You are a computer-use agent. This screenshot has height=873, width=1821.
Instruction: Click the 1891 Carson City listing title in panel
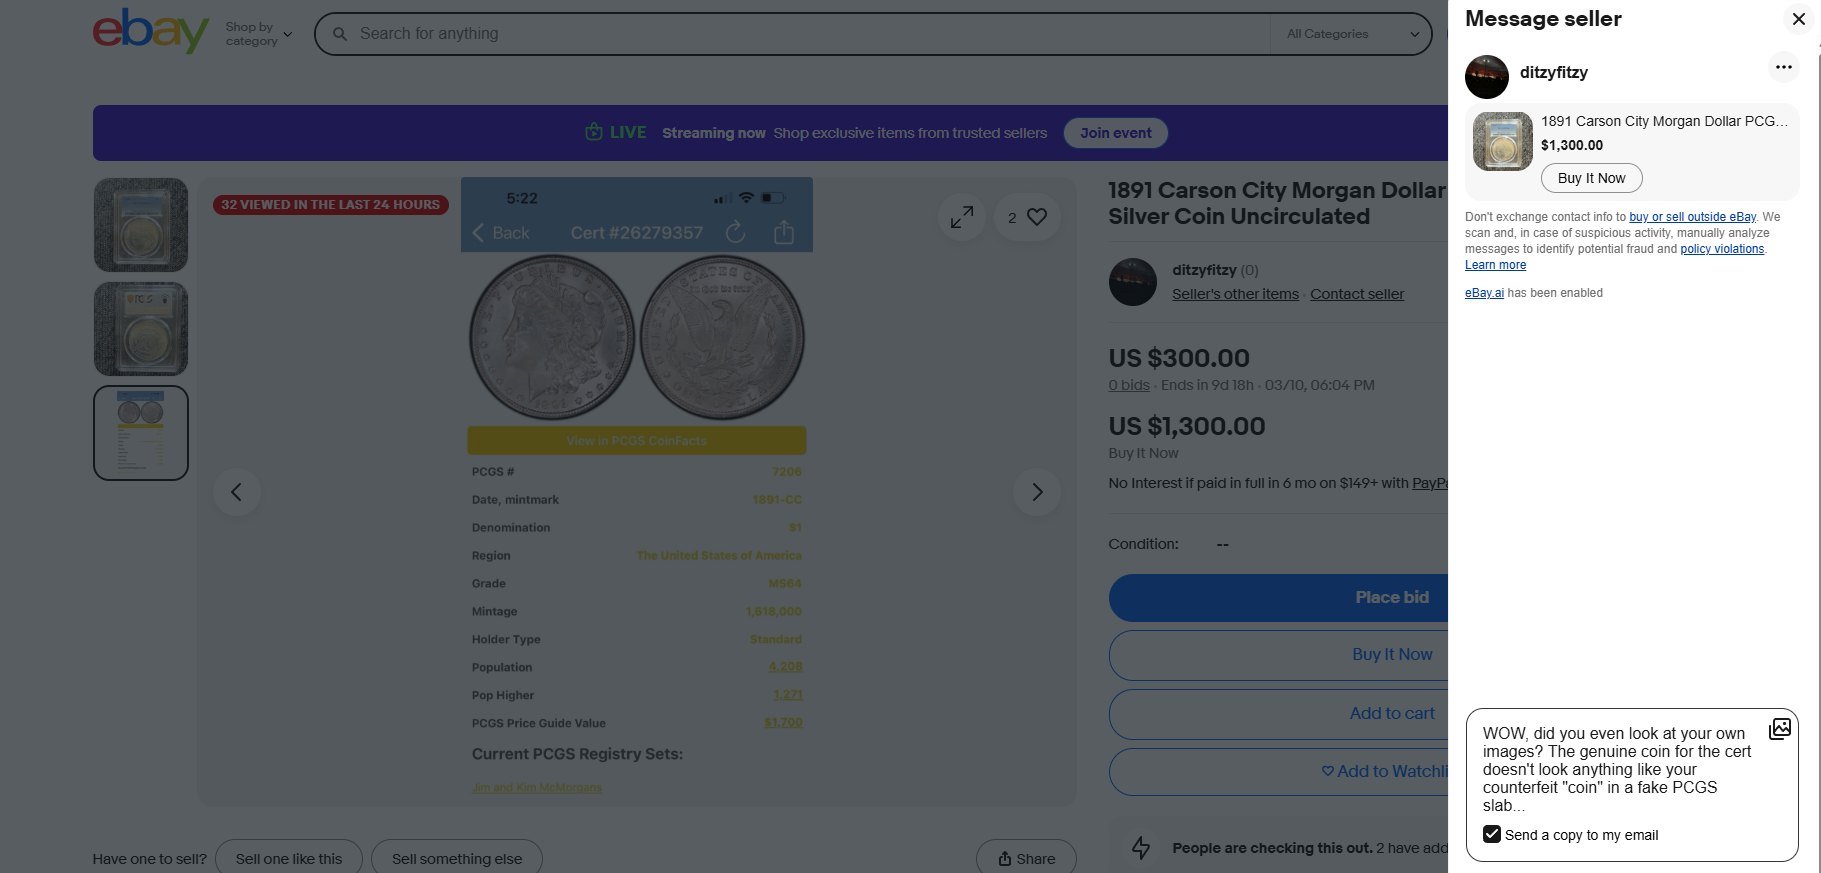click(1665, 121)
